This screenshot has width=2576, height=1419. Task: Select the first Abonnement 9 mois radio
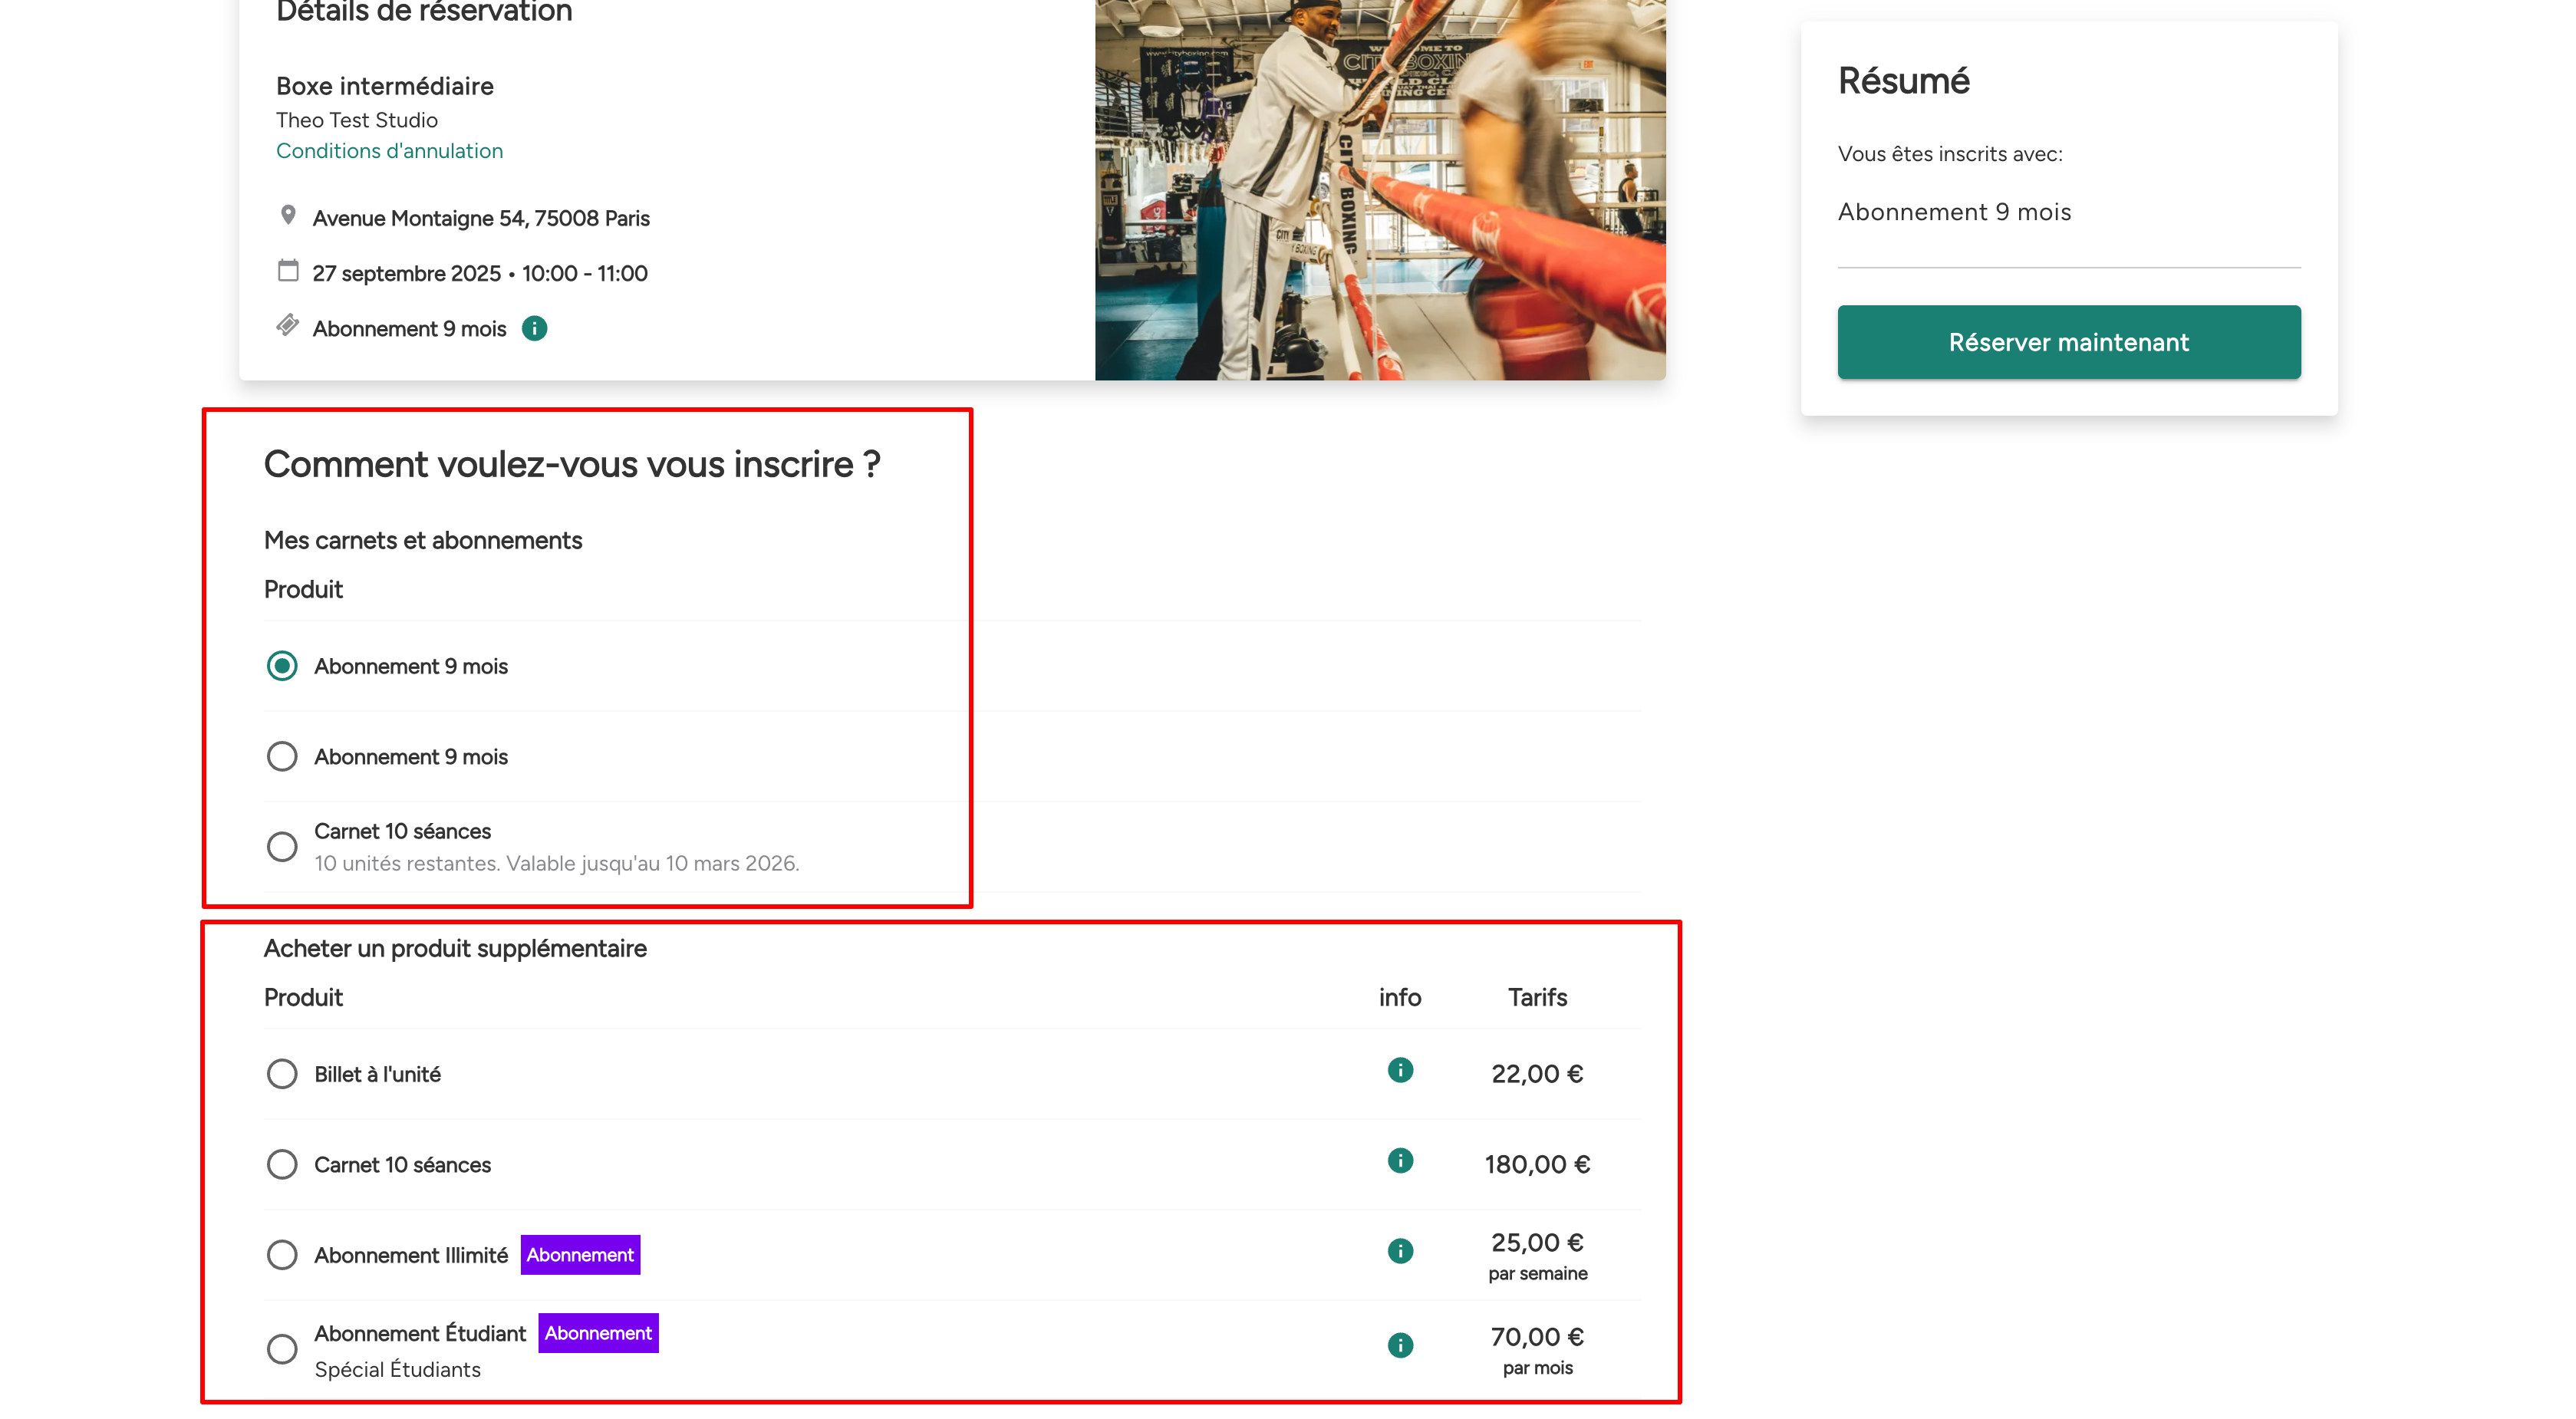[282, 666]
